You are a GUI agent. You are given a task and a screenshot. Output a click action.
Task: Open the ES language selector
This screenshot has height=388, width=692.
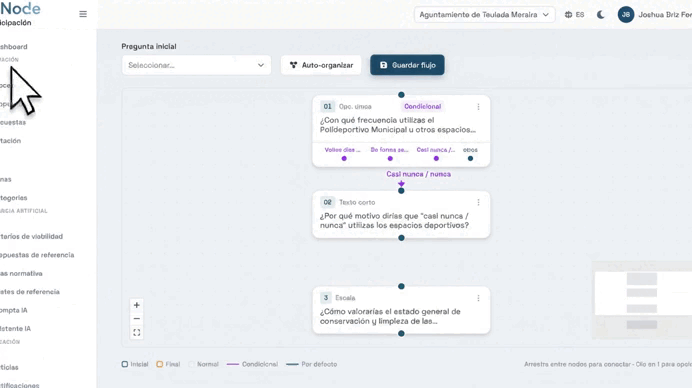pos(574,15)
